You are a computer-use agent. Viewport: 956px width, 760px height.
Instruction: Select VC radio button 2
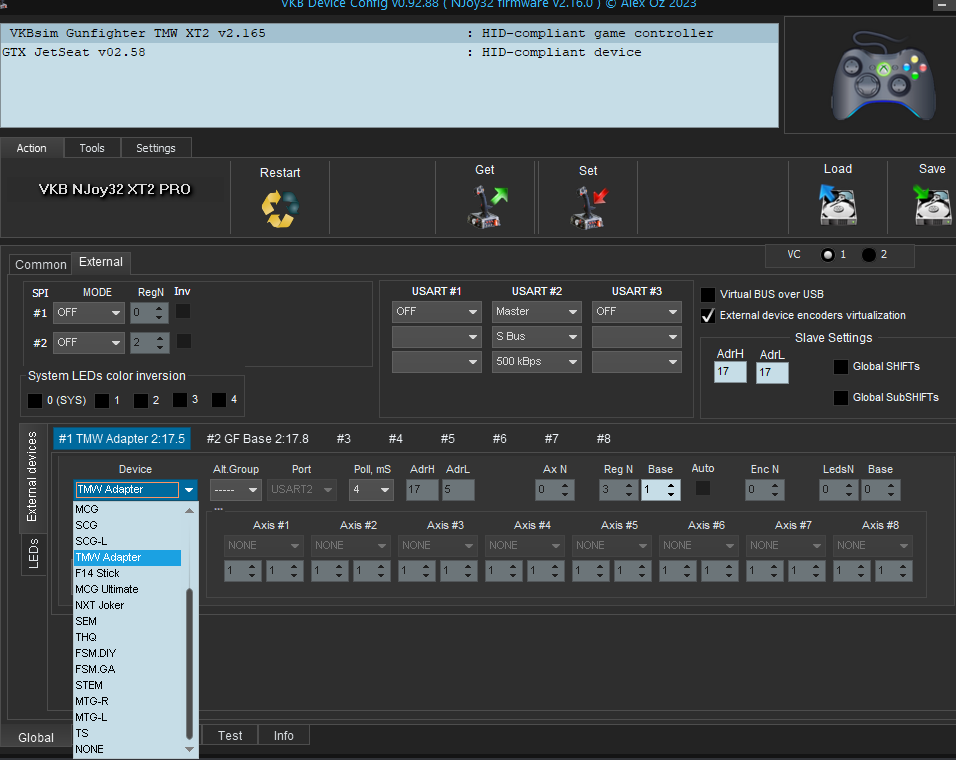pos(869,255)
